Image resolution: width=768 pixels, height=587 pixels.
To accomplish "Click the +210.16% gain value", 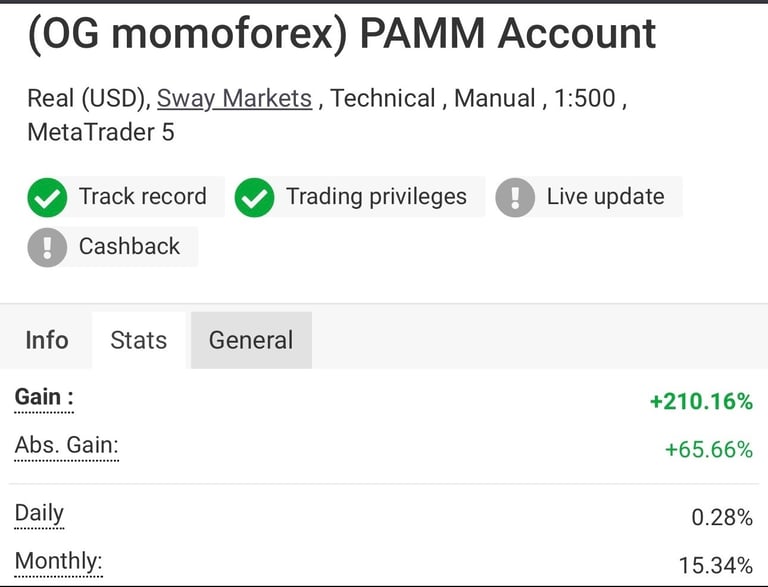I will point(701,401).
